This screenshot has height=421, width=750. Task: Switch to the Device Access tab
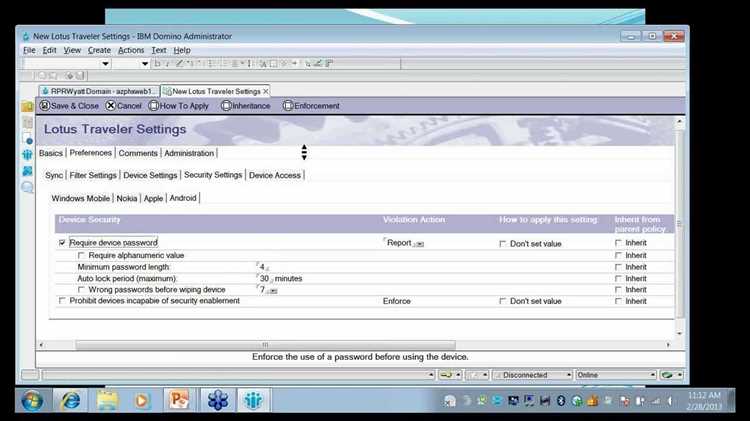click(x=275, y=175)
